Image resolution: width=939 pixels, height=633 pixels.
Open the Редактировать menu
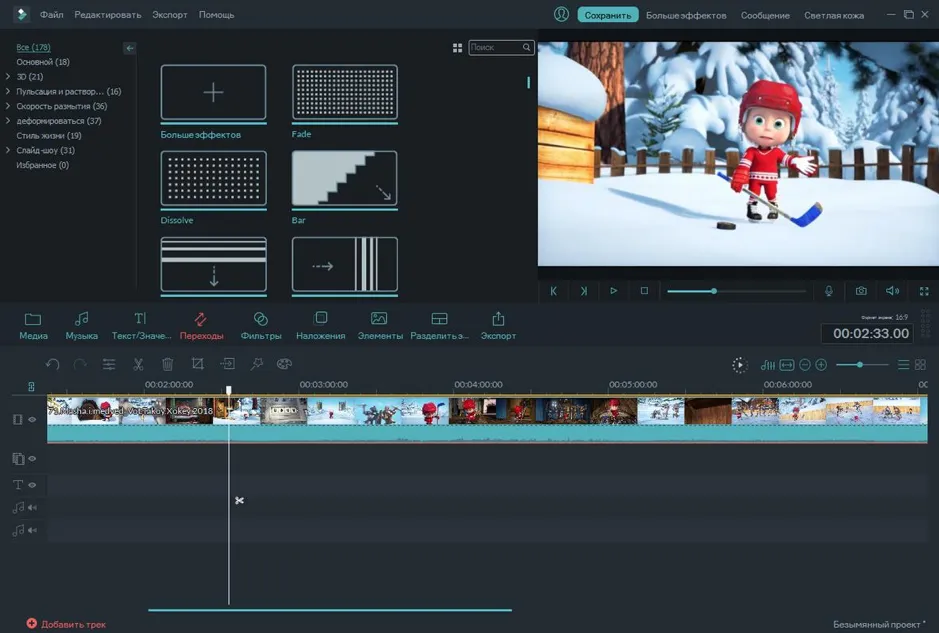pos(108,15)
